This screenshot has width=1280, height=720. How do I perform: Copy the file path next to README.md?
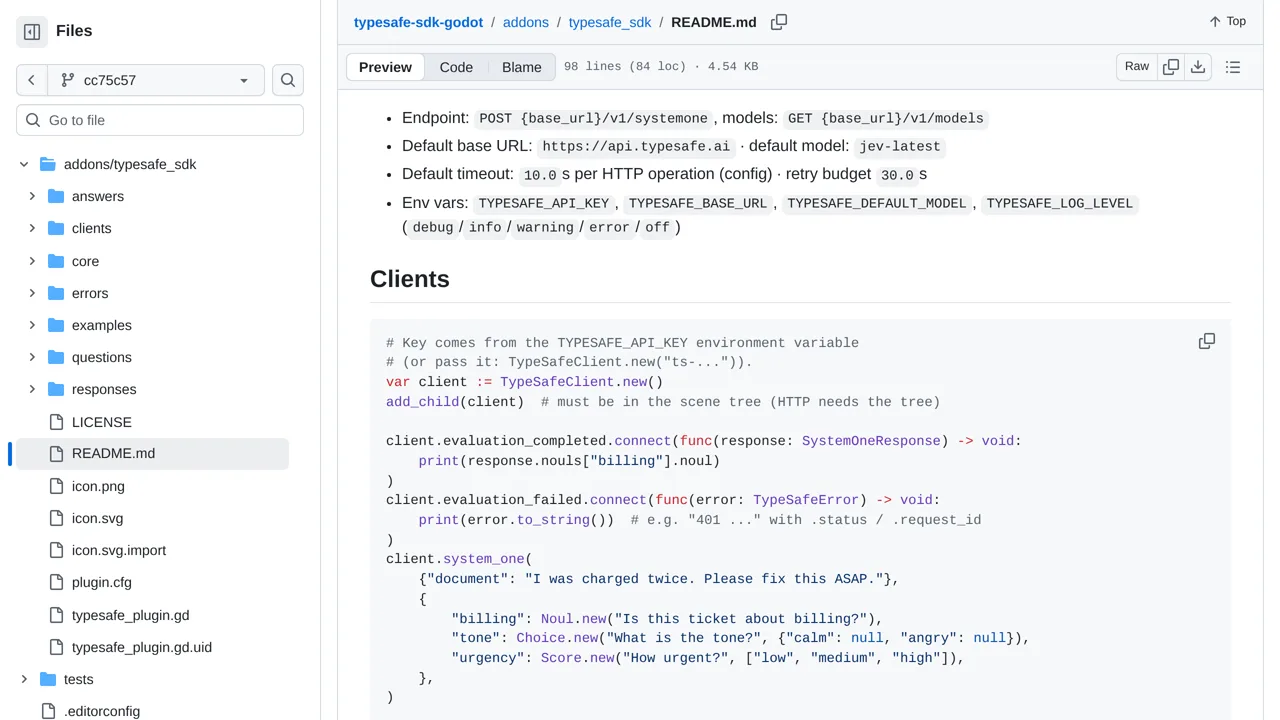[x=779, y=22]
